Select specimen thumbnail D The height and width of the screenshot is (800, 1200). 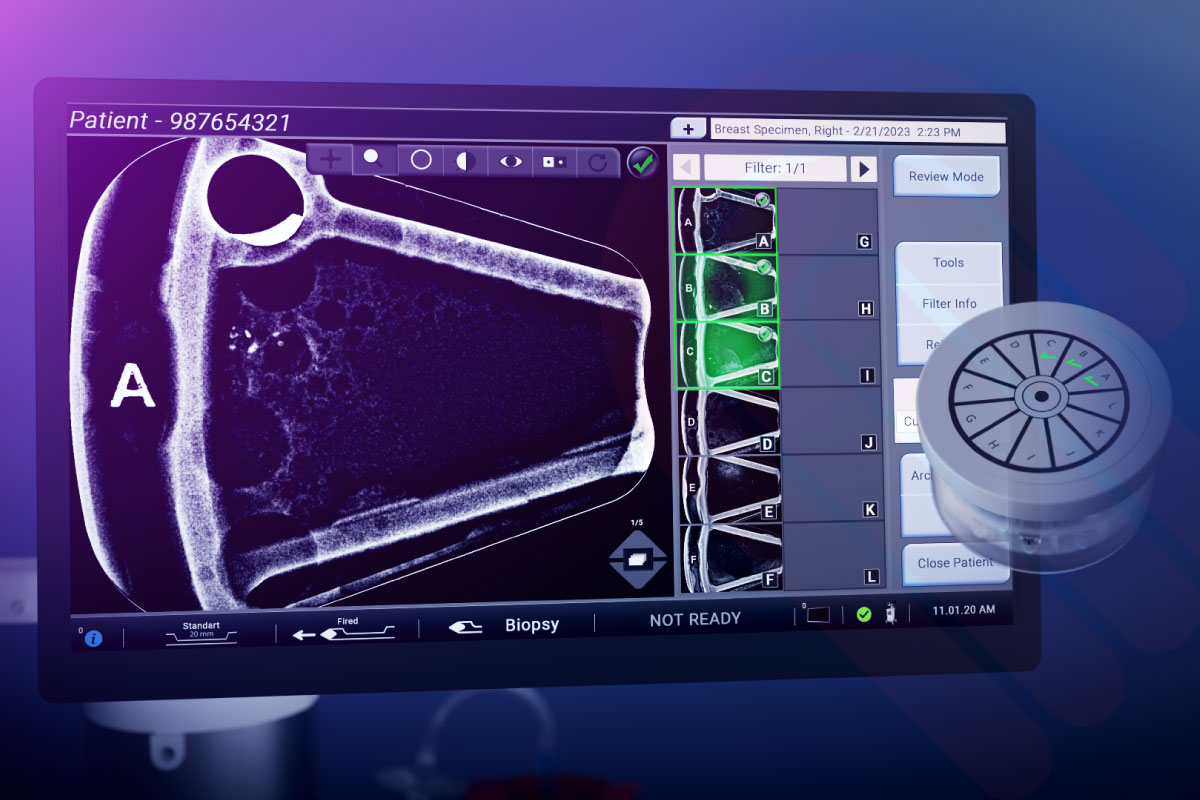pos(728,421)
